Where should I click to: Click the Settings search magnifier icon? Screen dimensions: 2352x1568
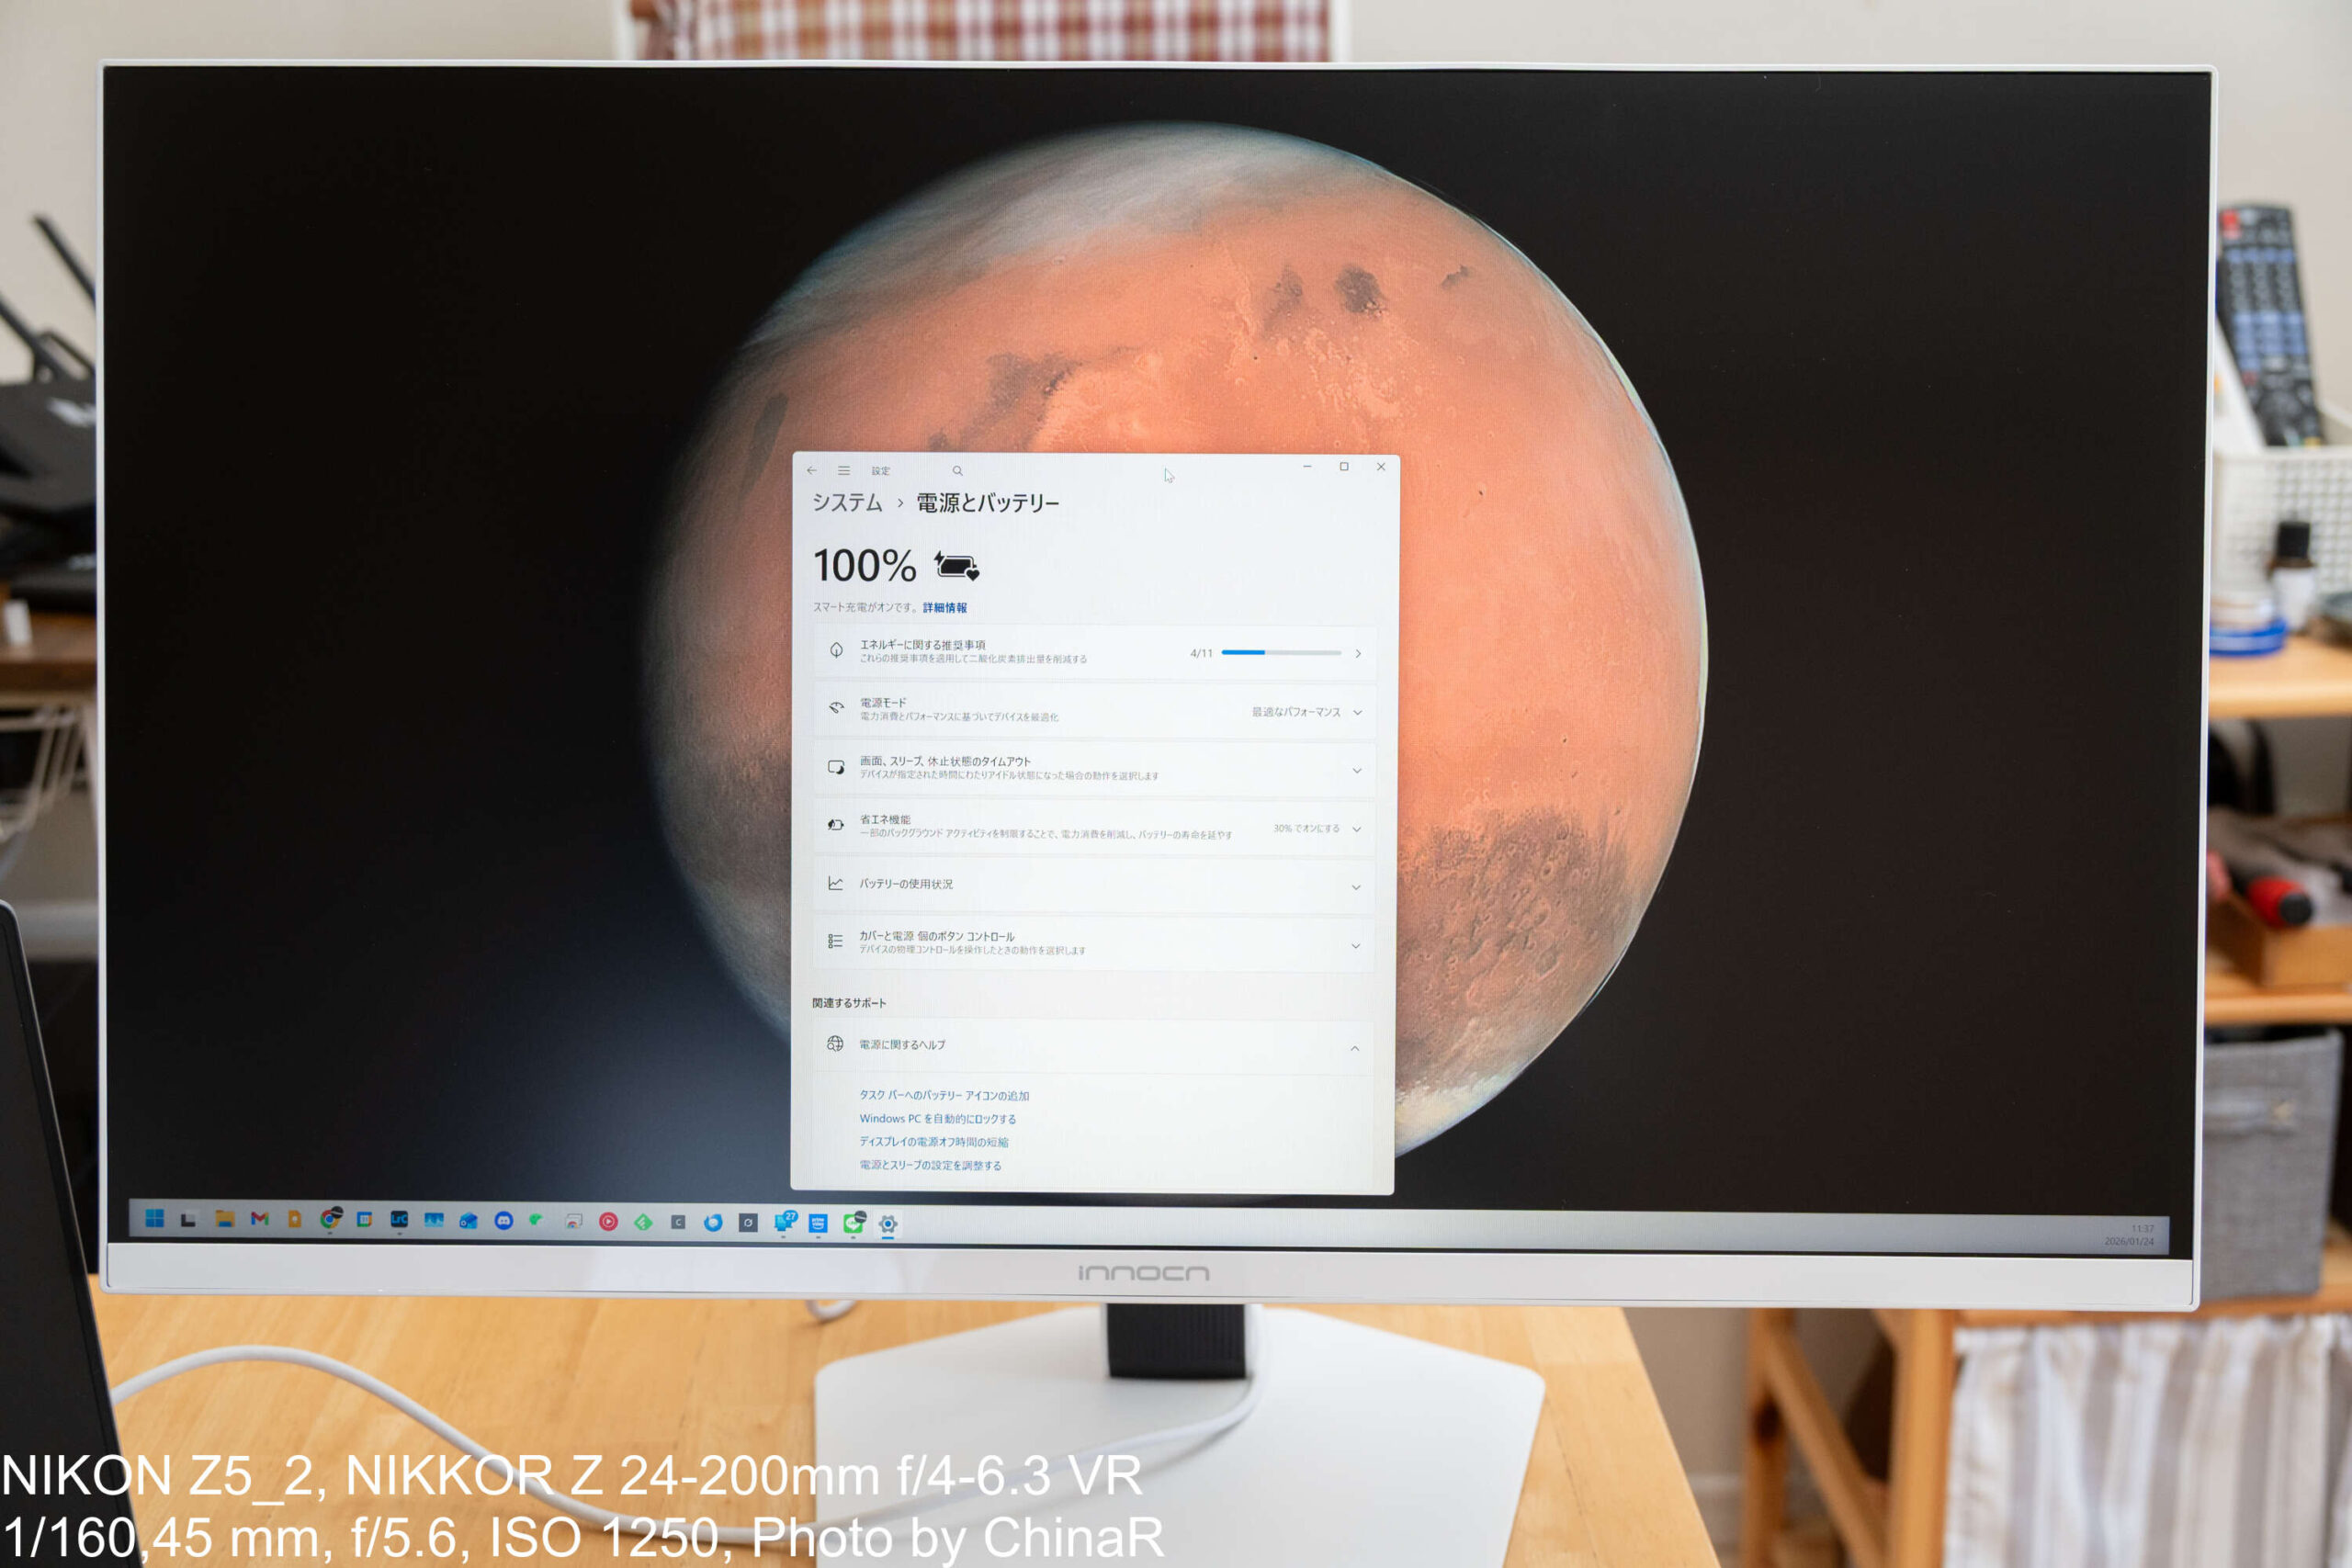coord(957,471)
